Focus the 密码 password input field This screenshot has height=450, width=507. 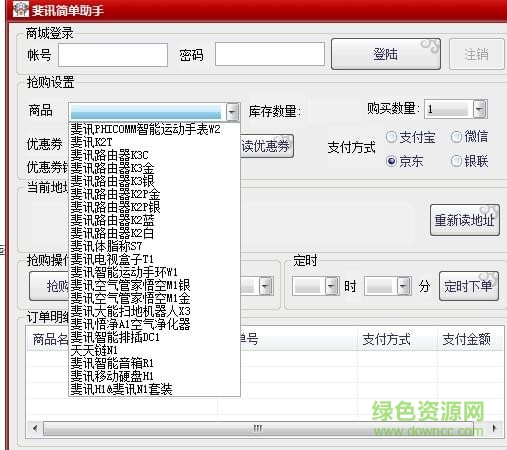(x=270, y=54)
